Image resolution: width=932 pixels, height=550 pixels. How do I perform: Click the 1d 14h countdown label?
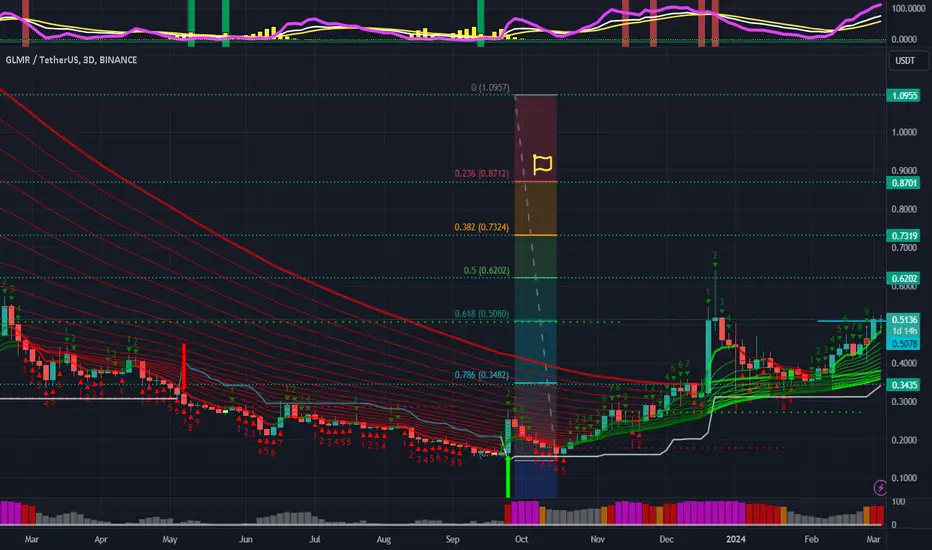[x=904, y=331]
